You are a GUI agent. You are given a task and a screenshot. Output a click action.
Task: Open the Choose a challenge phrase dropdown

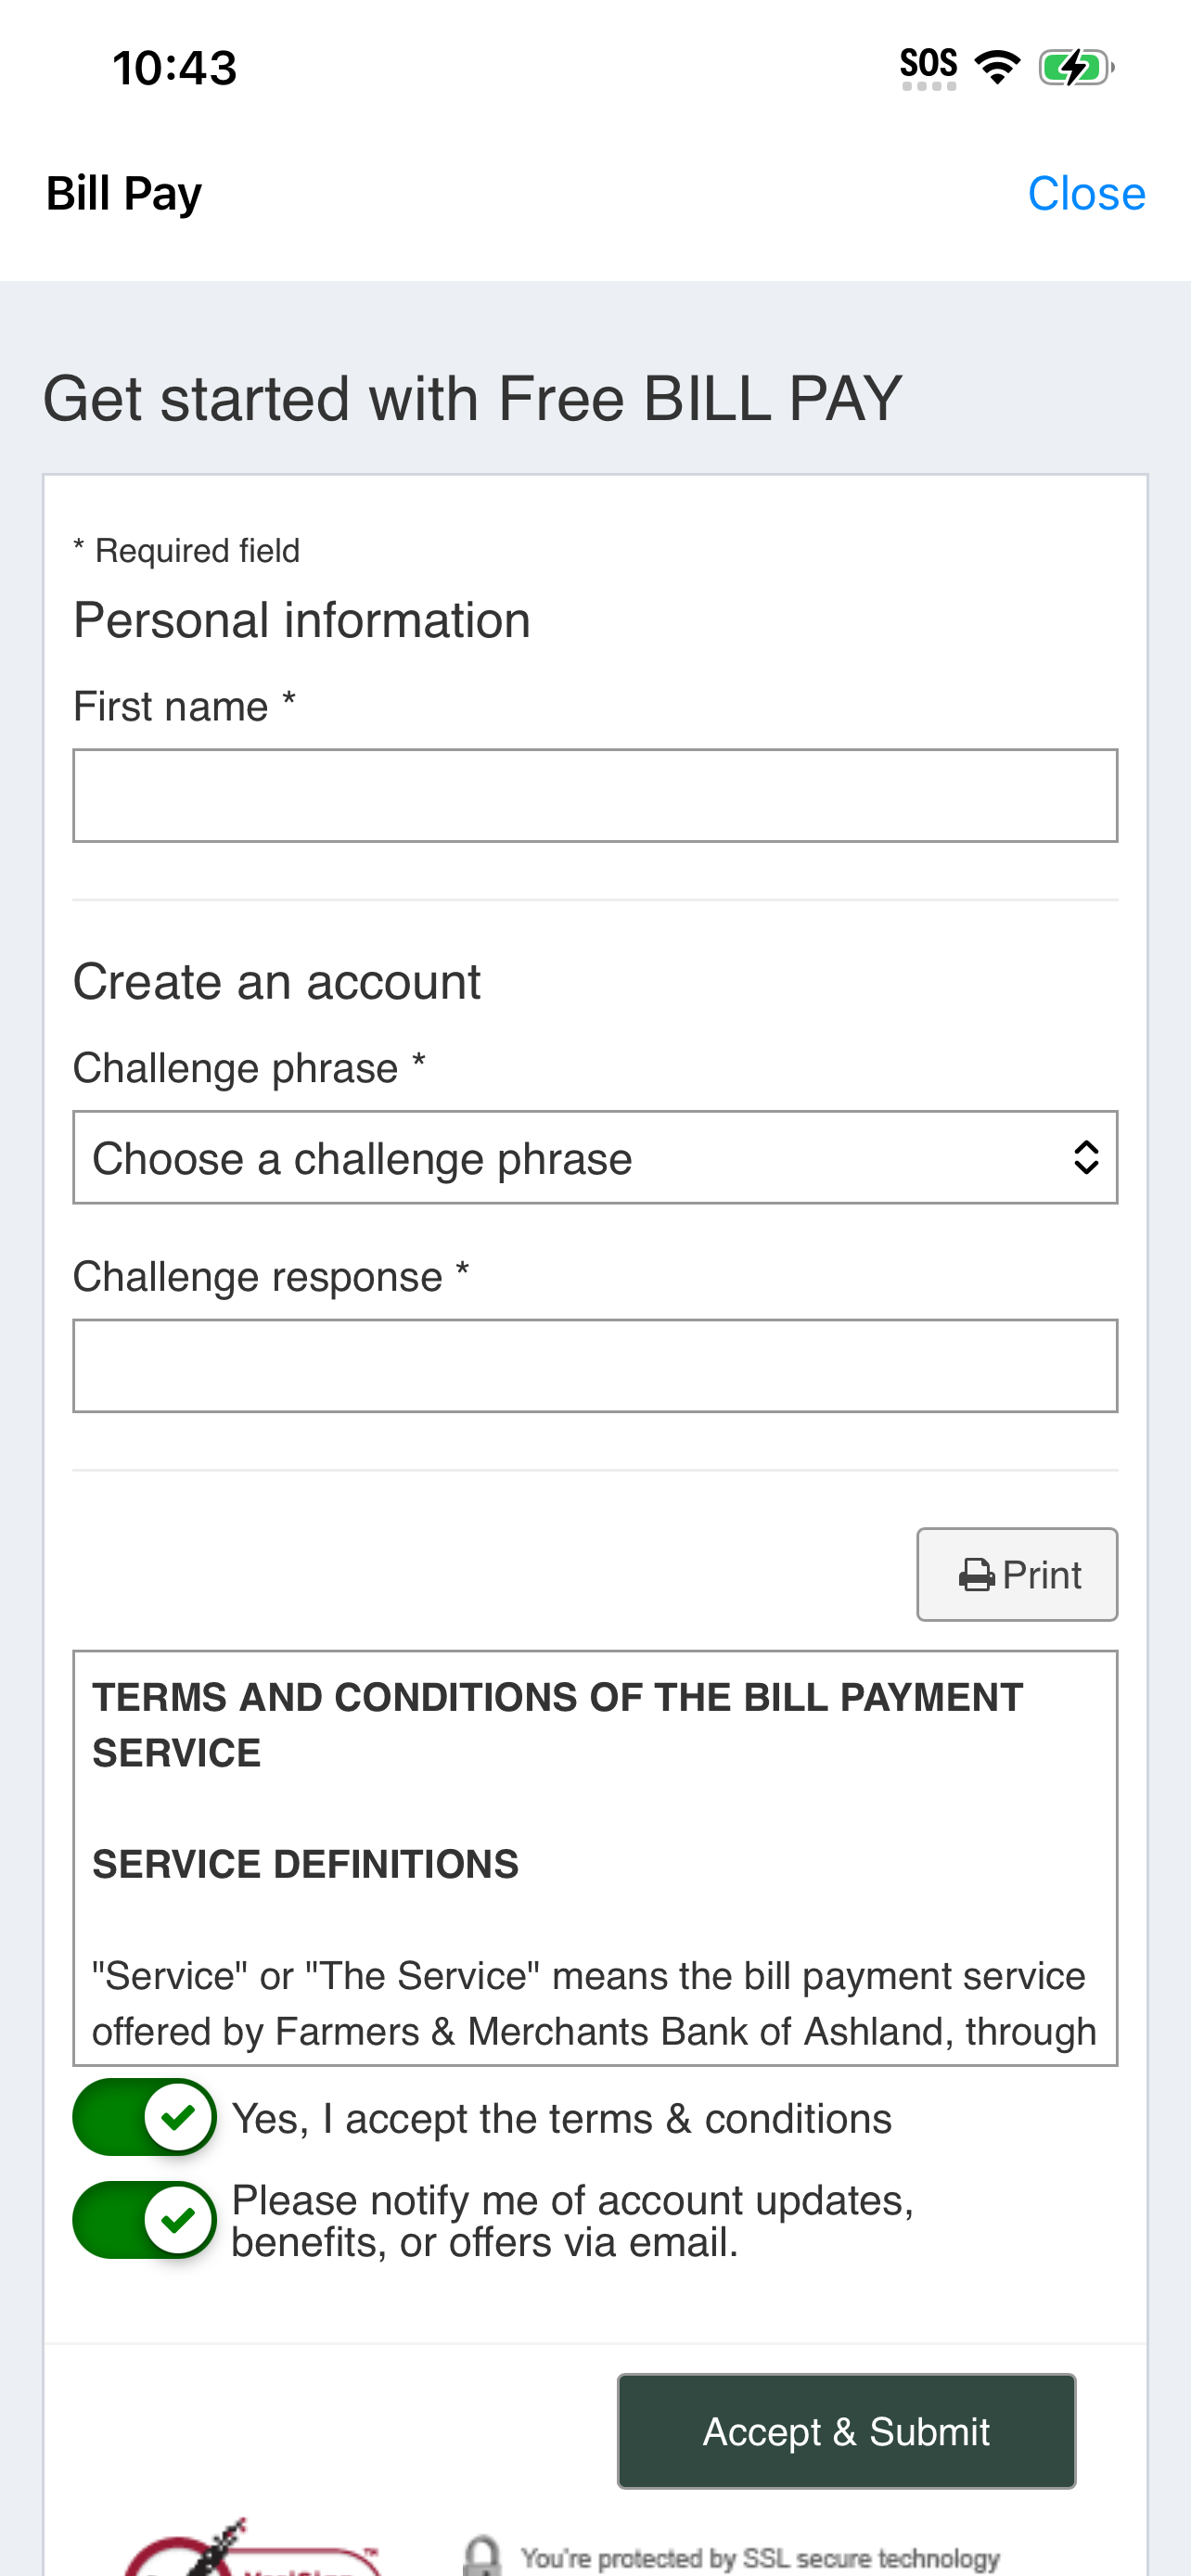[595, 1157]
